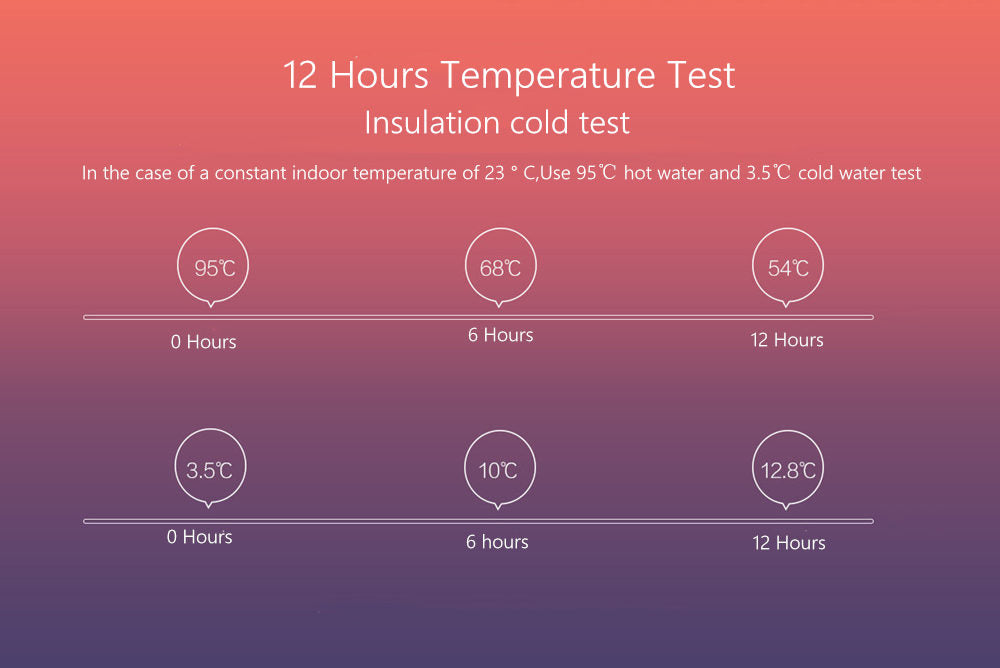Click the 54℃ temperature bubble
The height and width of the screenshot is (668, 1000).
[788, 267]
